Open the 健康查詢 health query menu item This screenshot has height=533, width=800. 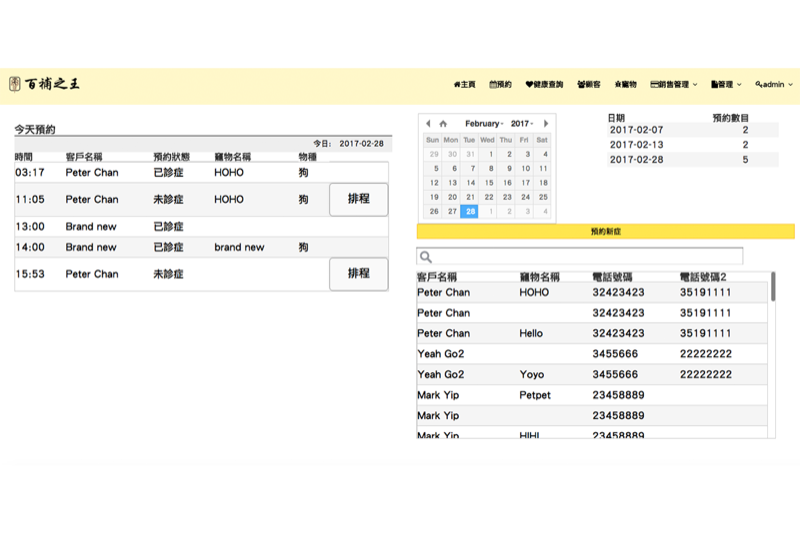coord(544,85)
